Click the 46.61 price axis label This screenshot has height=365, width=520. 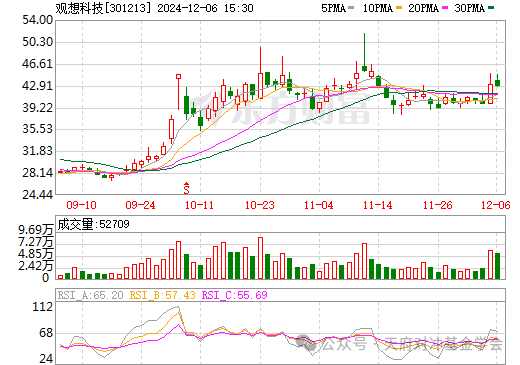(38, 64)
